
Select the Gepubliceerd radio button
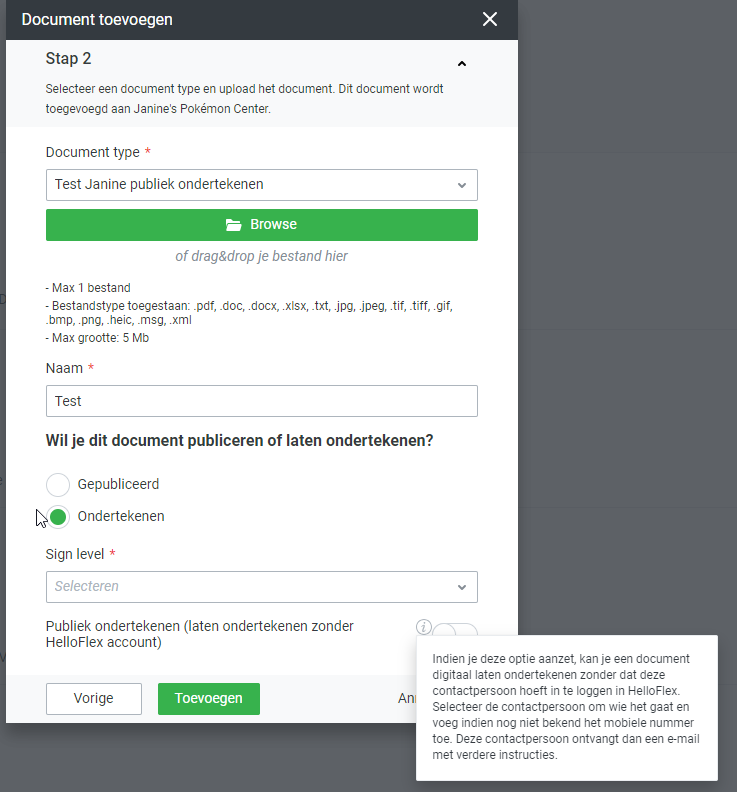59,485
